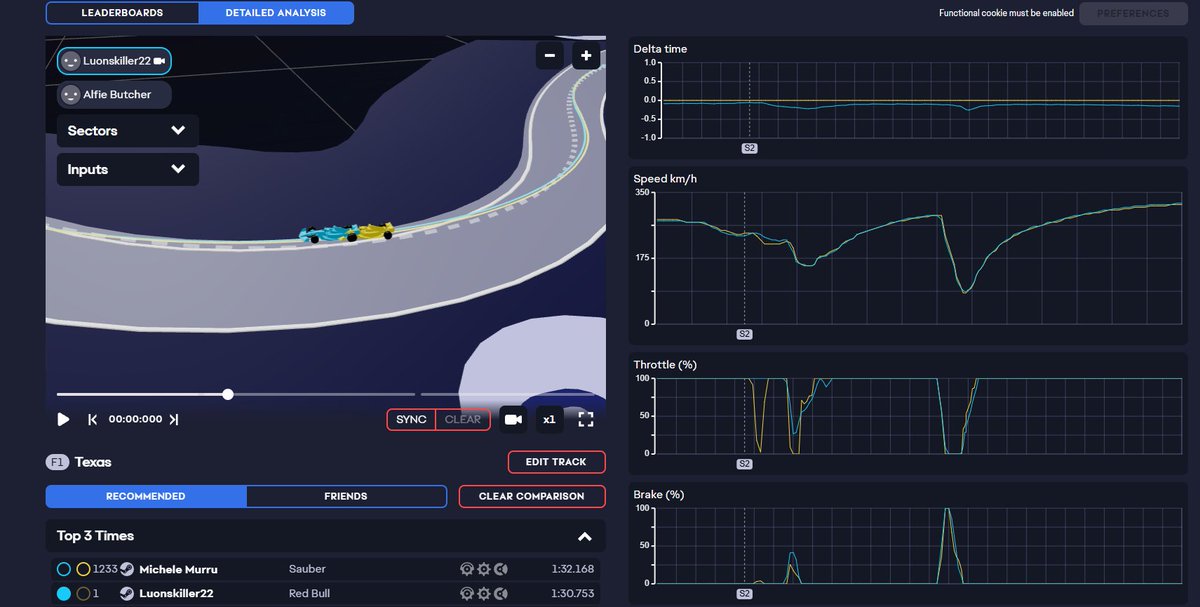Toggle yellow compare circle for Luonskiller22
Screen dimensions: 1200x607
[x=83, y=593]
